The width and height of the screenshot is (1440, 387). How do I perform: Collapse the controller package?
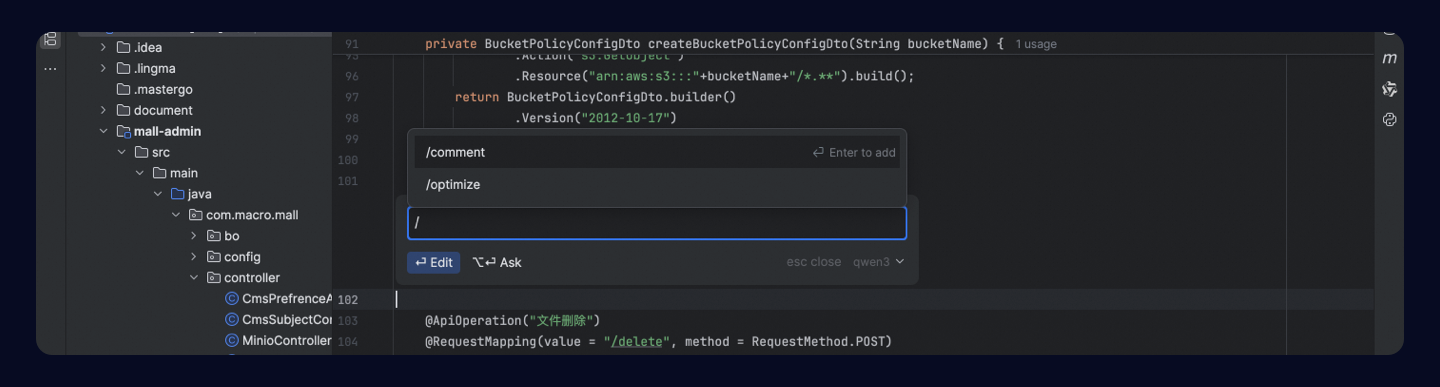(x=194, y=277)
